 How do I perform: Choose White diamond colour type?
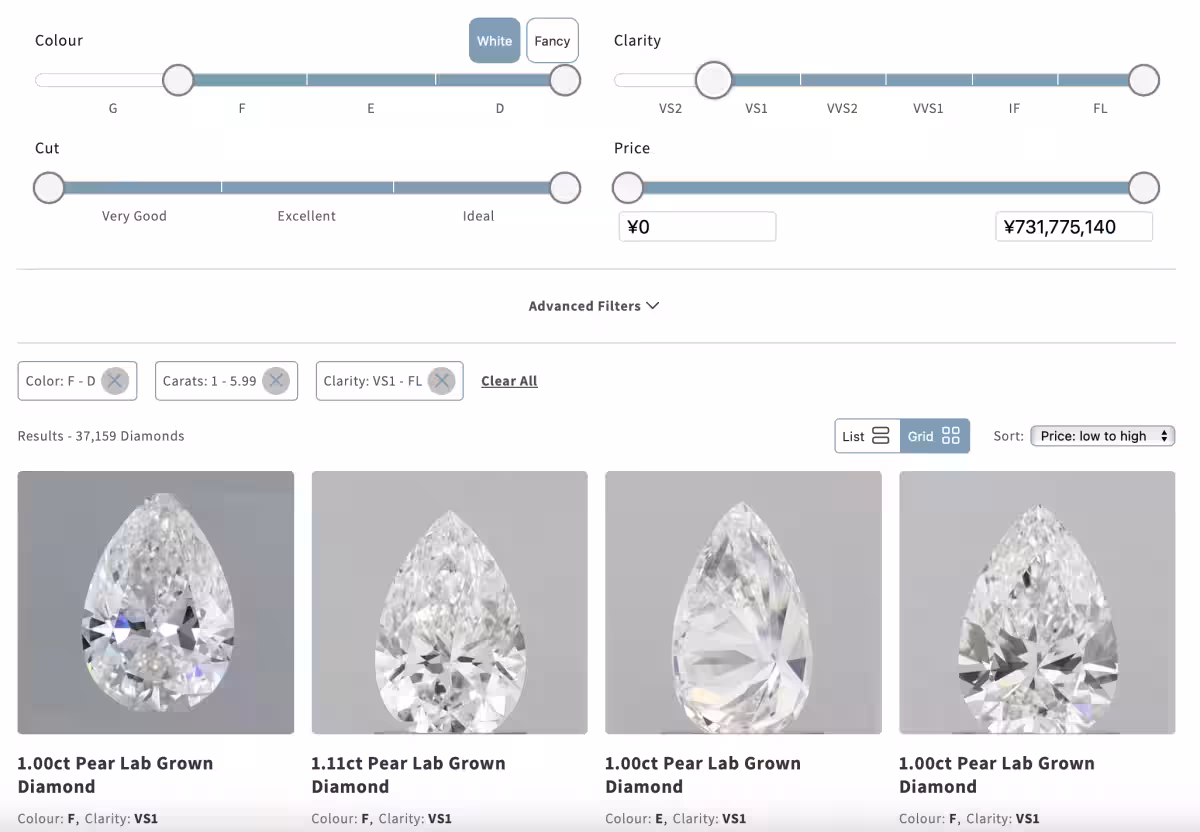coord(494,41)
